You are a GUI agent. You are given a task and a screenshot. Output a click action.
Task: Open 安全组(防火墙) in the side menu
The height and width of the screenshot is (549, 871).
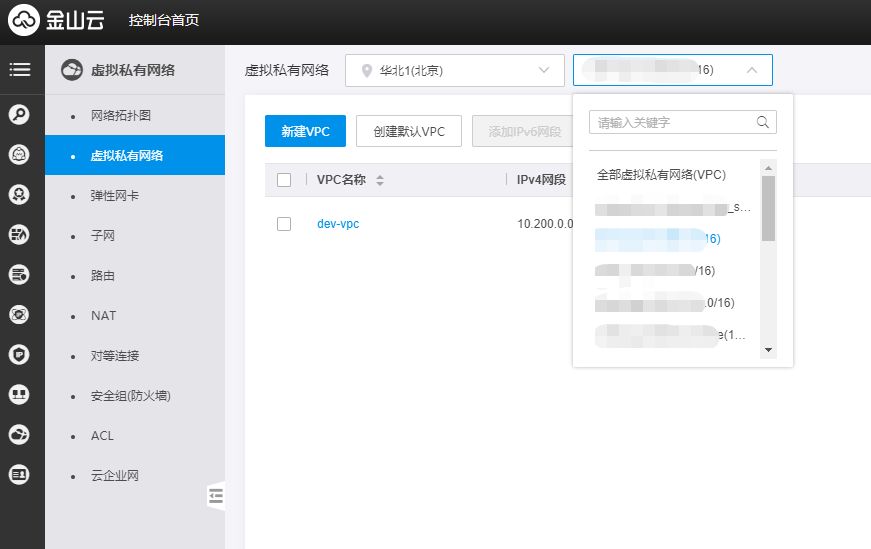point(131,396)
